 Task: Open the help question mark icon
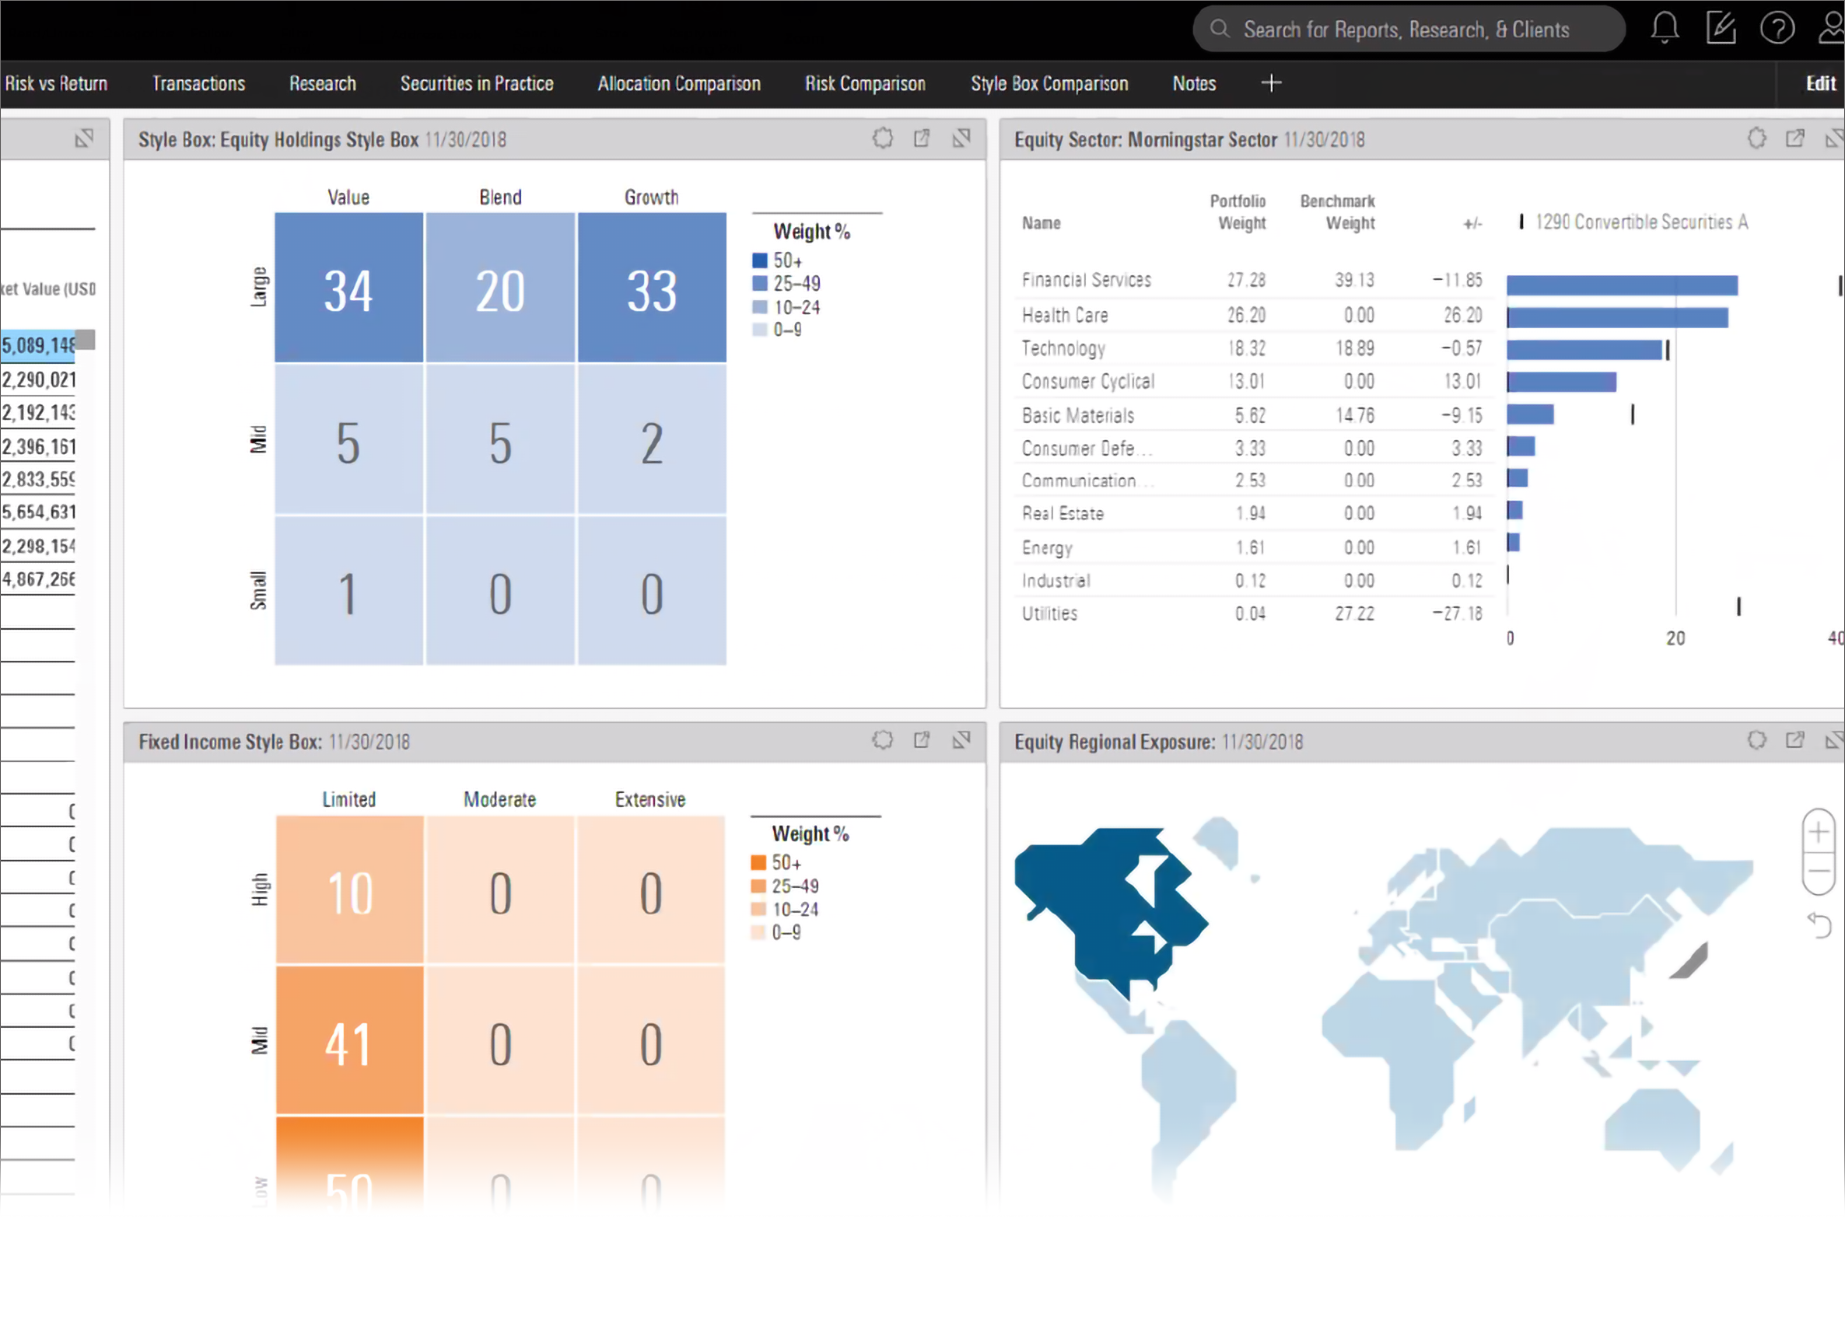pyautogui.click(x=1777, y=28)
